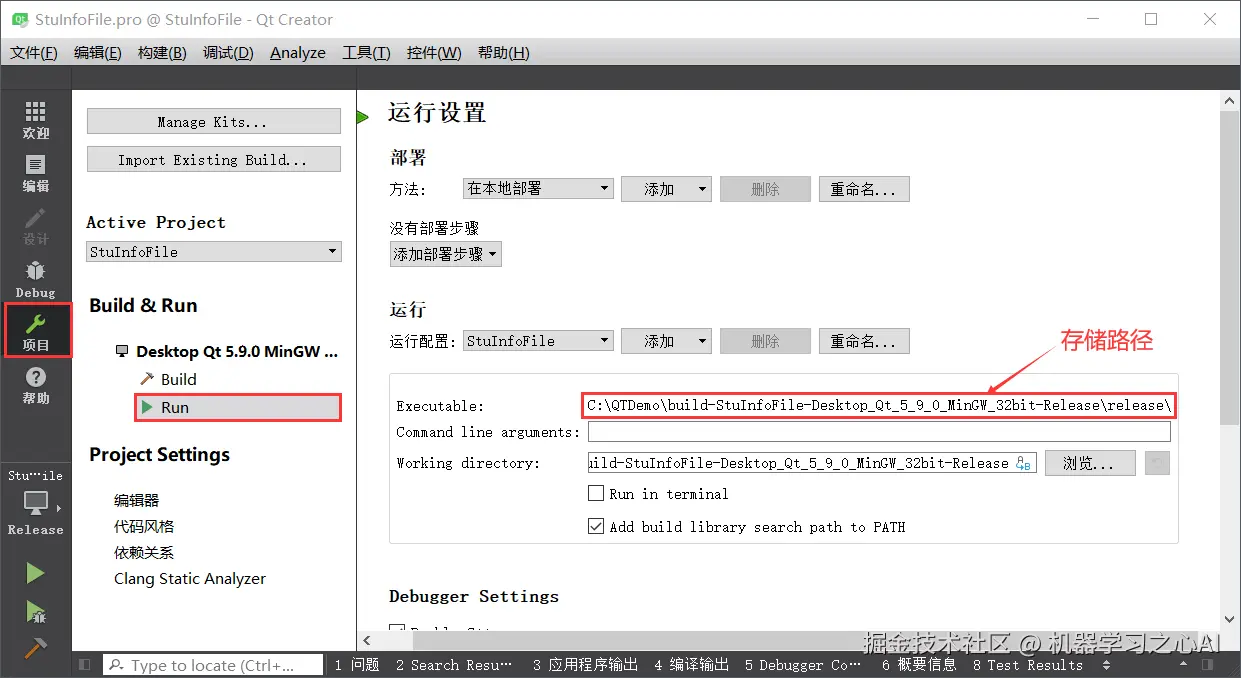Viewport: 1241px width, 678px height.
Task: Click the Qt Creator logo in title bar
Action: [19, 19]
